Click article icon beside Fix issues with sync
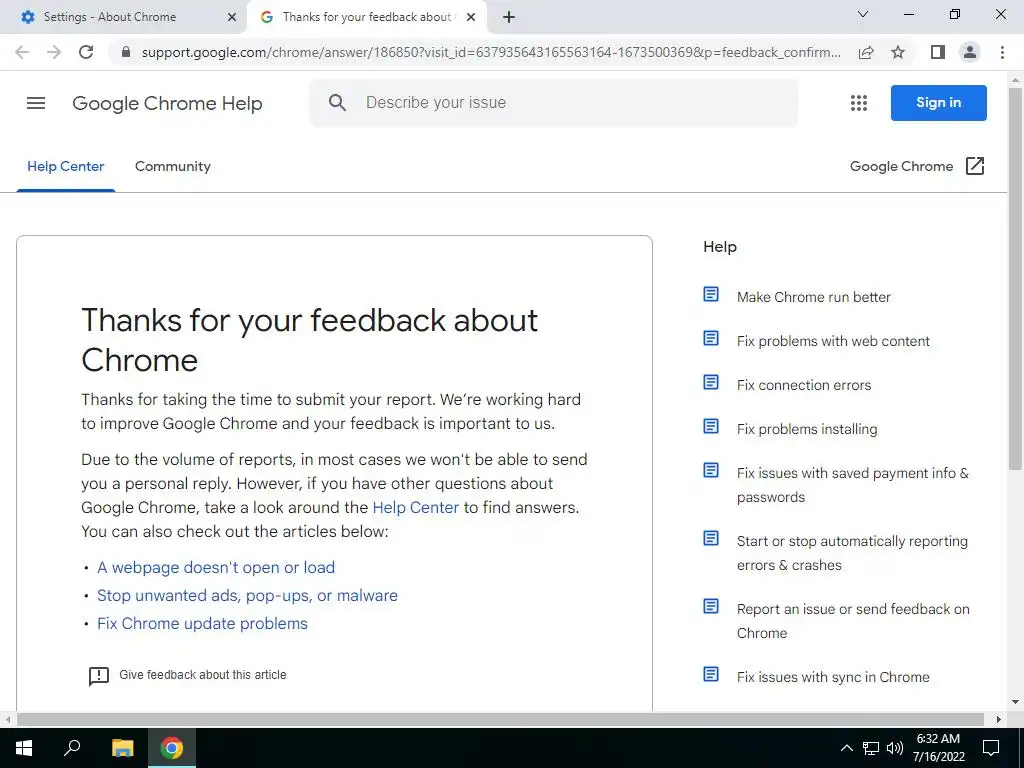The width and height of the screenshot is (1024, 768). pos(711,674)
